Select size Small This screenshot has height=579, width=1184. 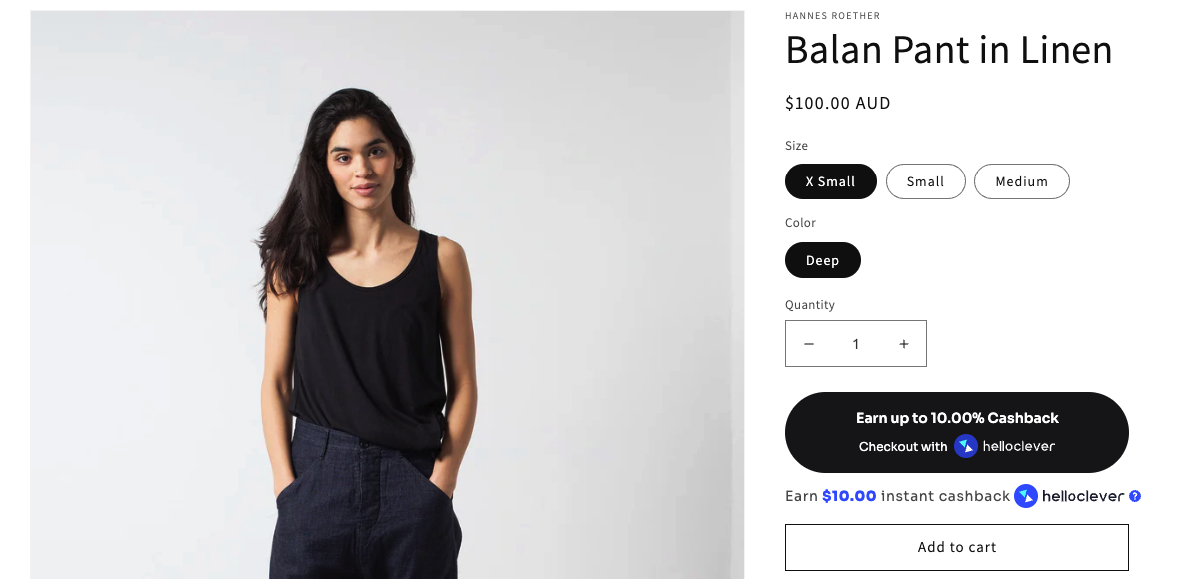pyautogui.click(x=926, y=181)
